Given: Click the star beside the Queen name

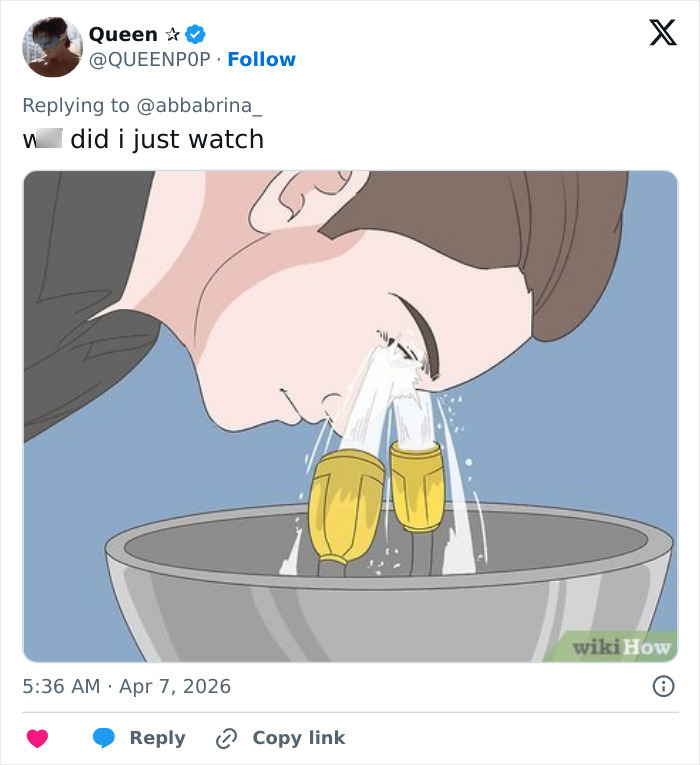Looking at the screenshot, I should [x=172, y=34].
